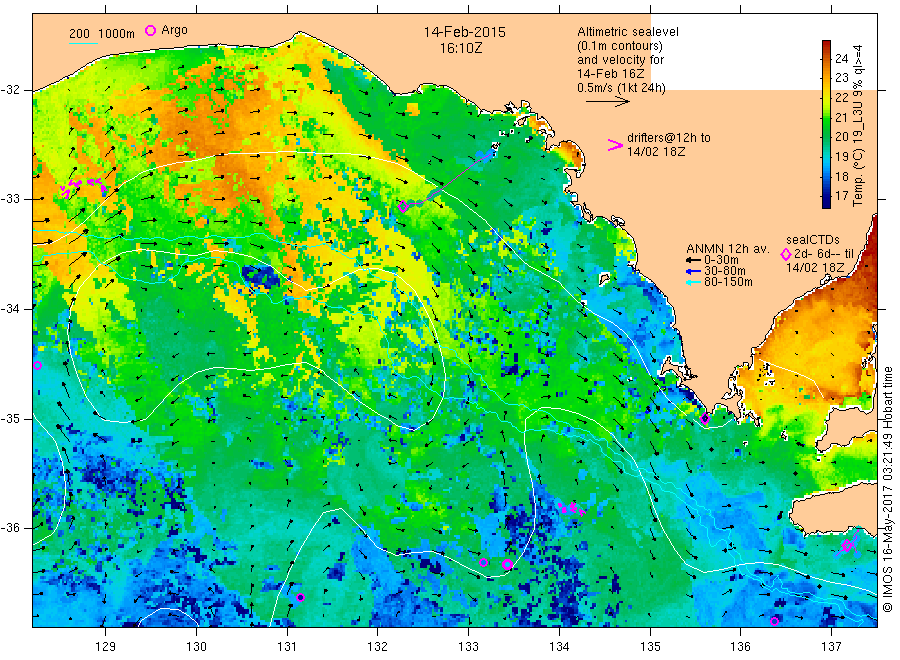Click the sealCTDs diamond legend symbol
This screenshot has height=660, width=900.
click(786, 254)
